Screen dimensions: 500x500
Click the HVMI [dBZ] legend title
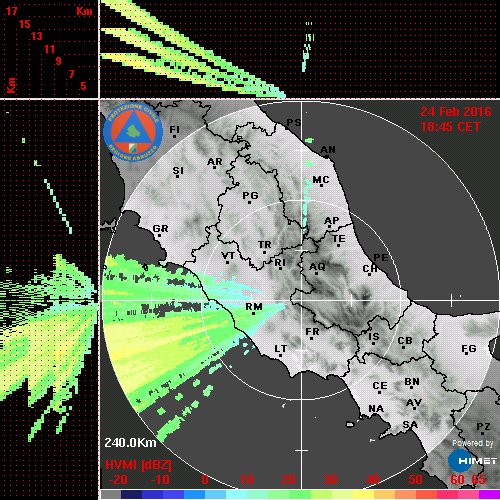tap(138, 465)
